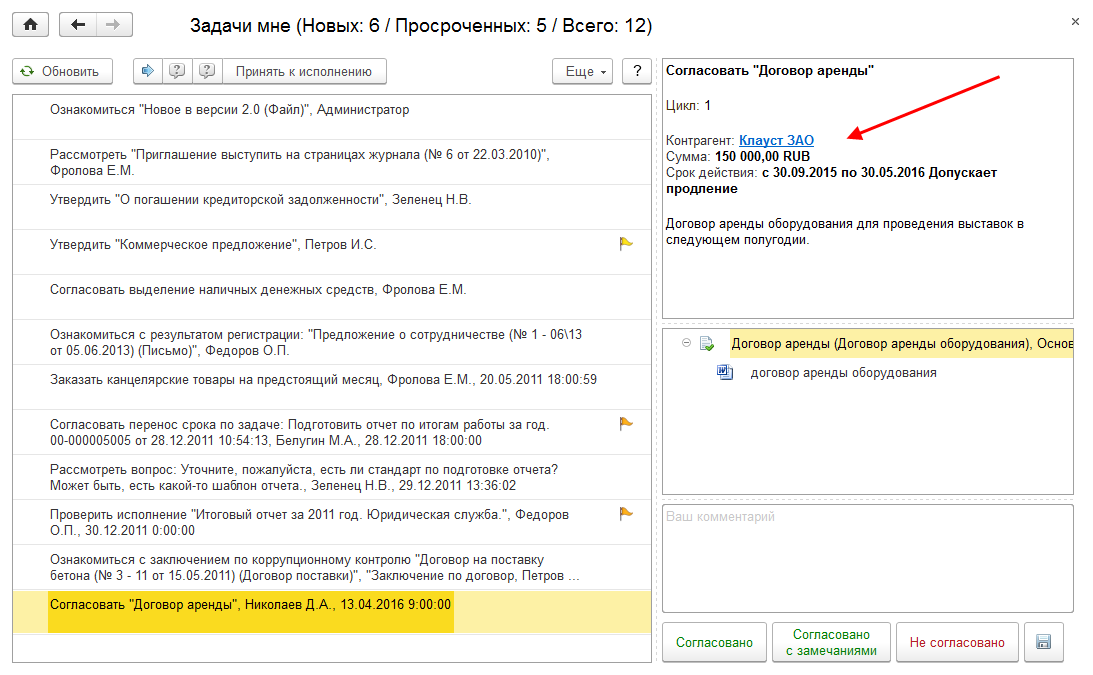Toggle flag on "Согласовать перенос срока" task
The width and height of the screenshot is (1093, 675).
tap(626, 424)
